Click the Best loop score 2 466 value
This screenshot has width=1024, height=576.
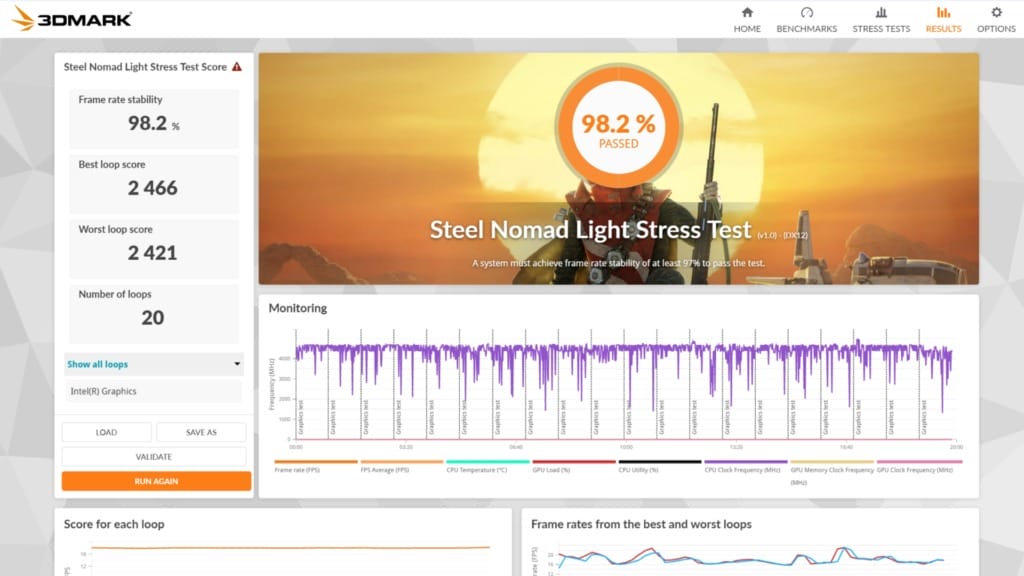coord(152,188)
